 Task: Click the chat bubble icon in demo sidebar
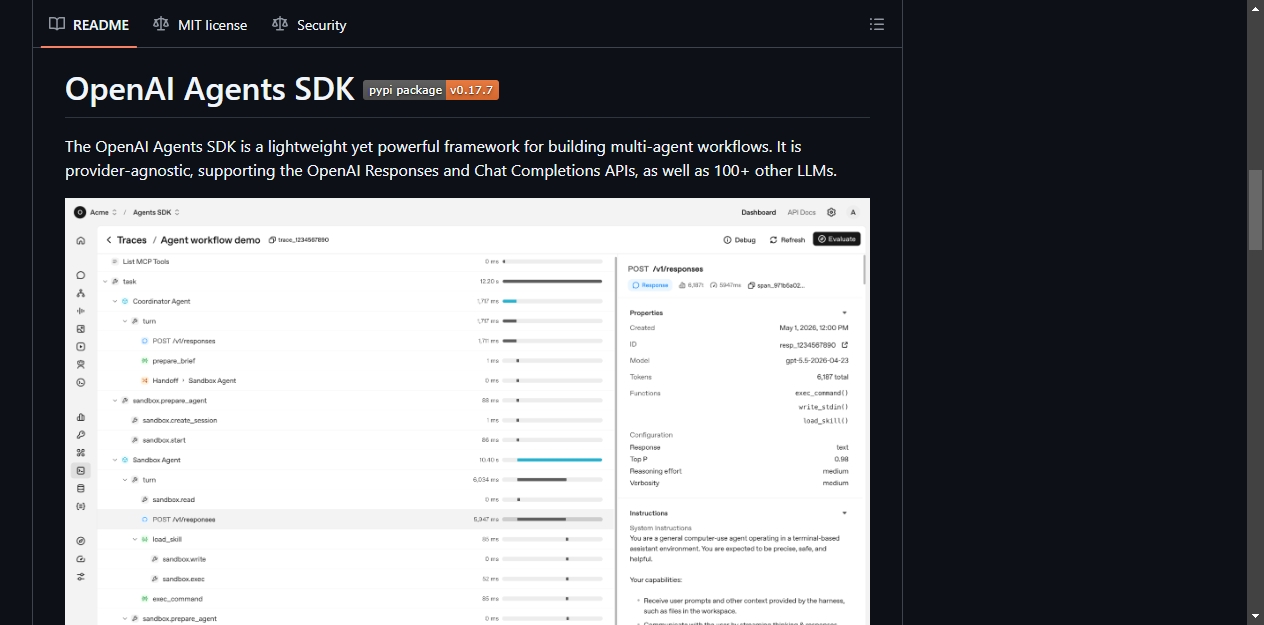tap(81, 275)
